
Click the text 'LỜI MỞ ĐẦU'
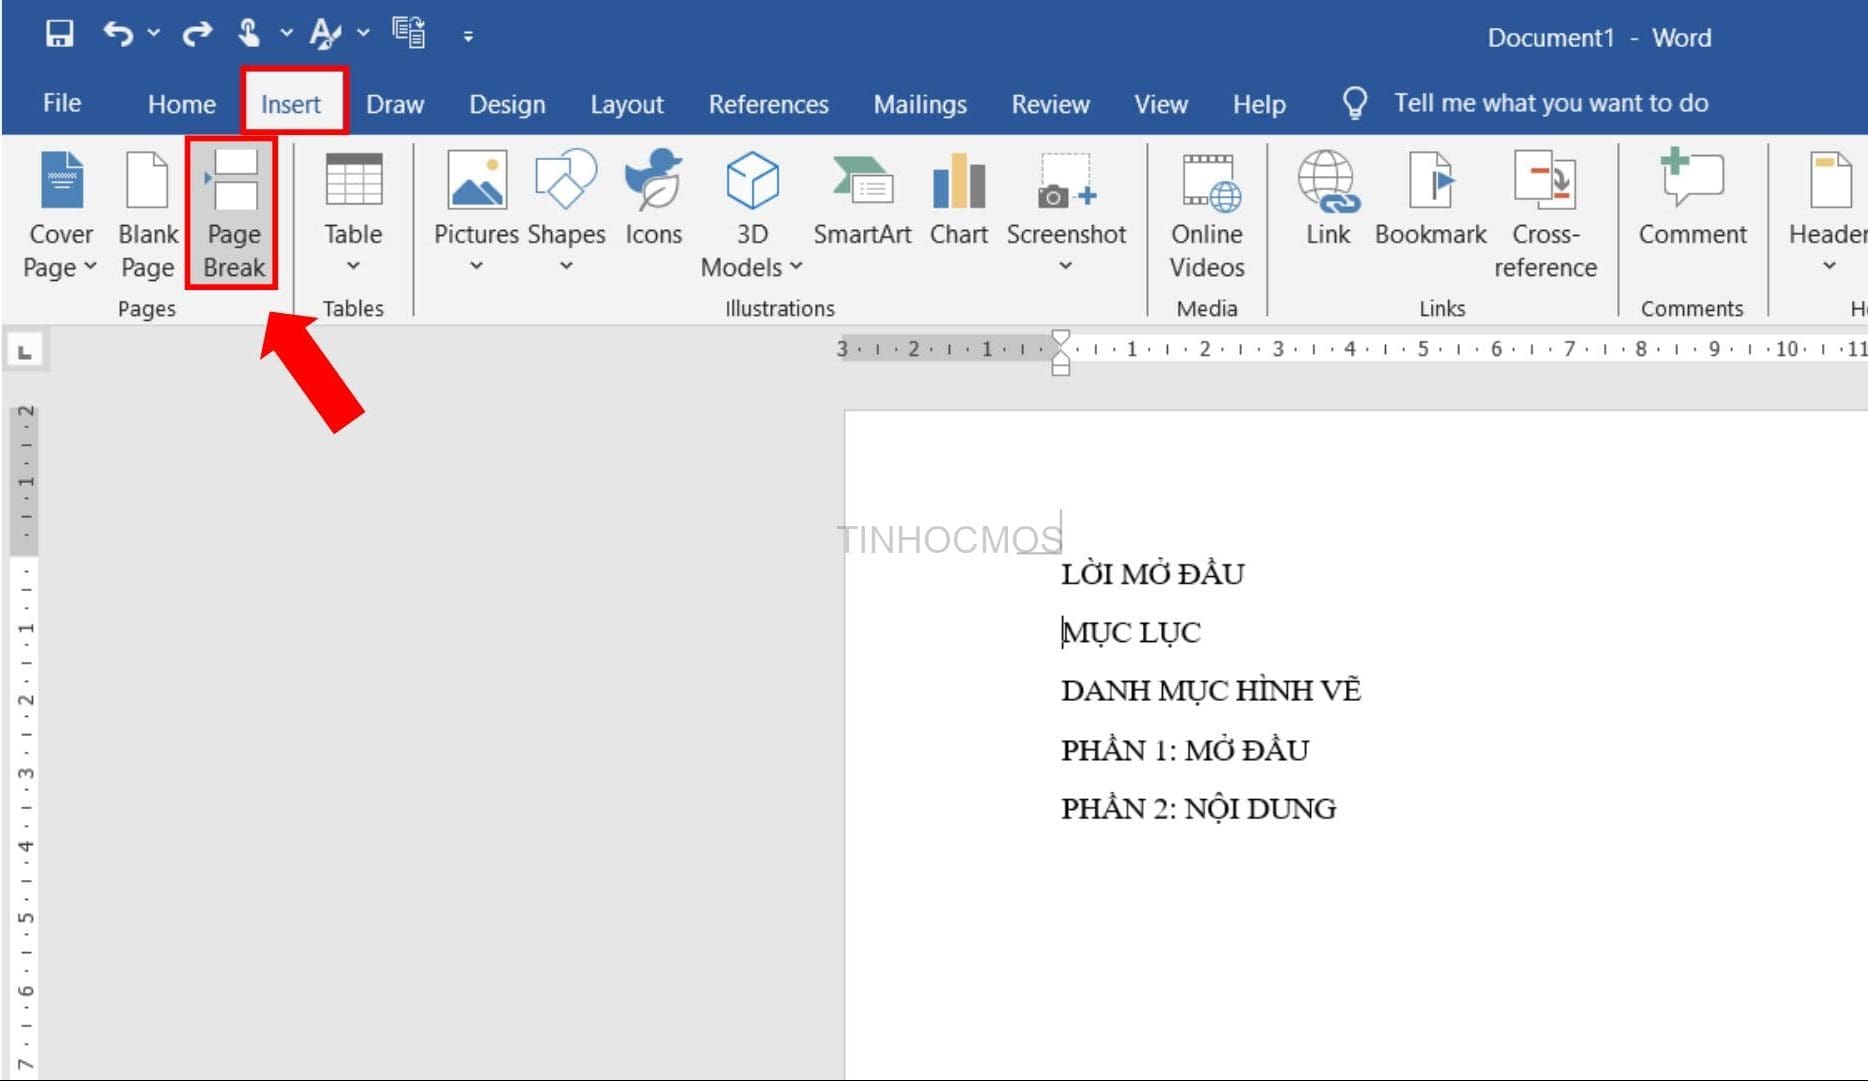coord(1152,574)
